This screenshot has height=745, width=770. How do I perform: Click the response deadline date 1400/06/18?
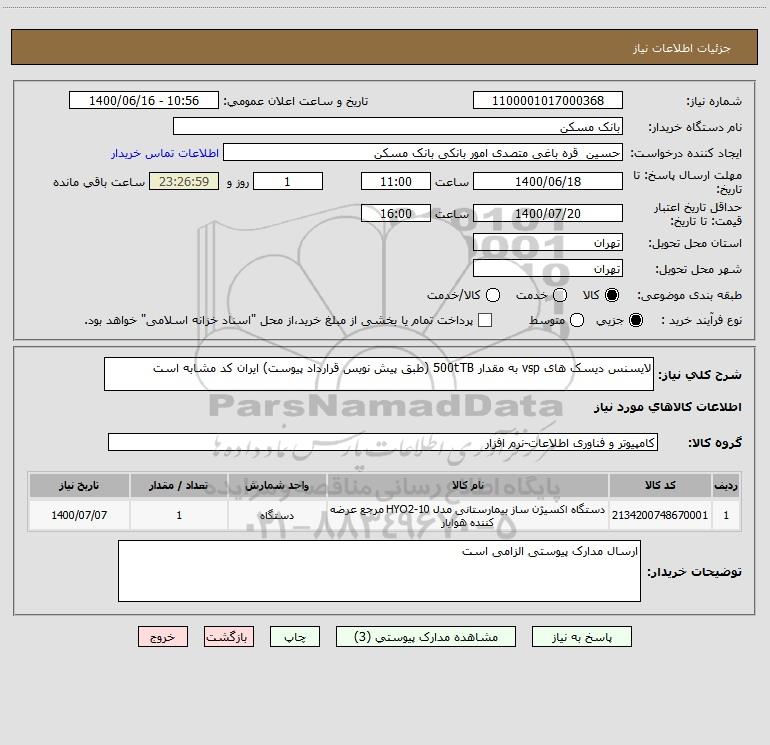click(548, 181)
